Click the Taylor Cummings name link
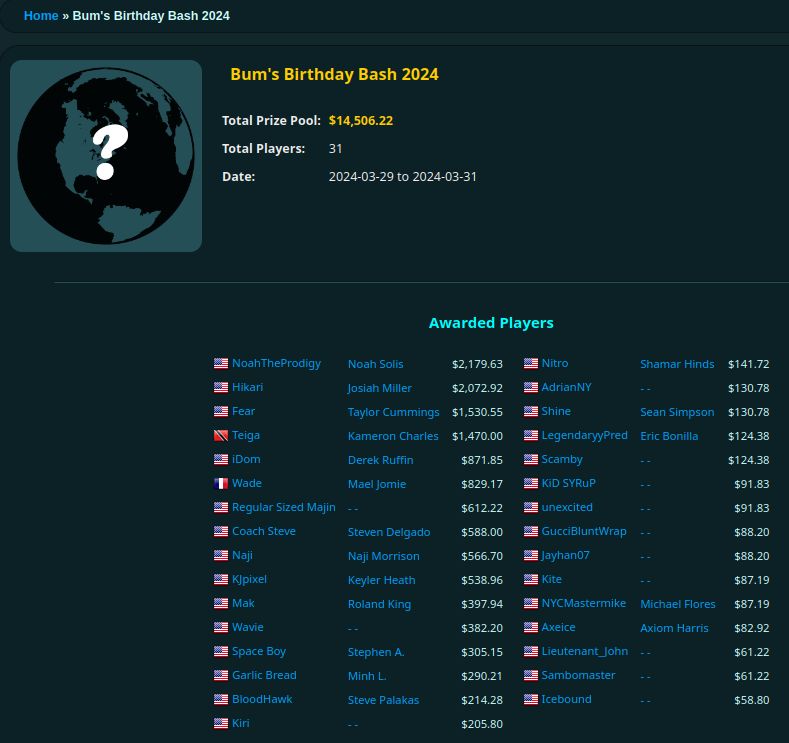The image size is (789, 743). 393,412
